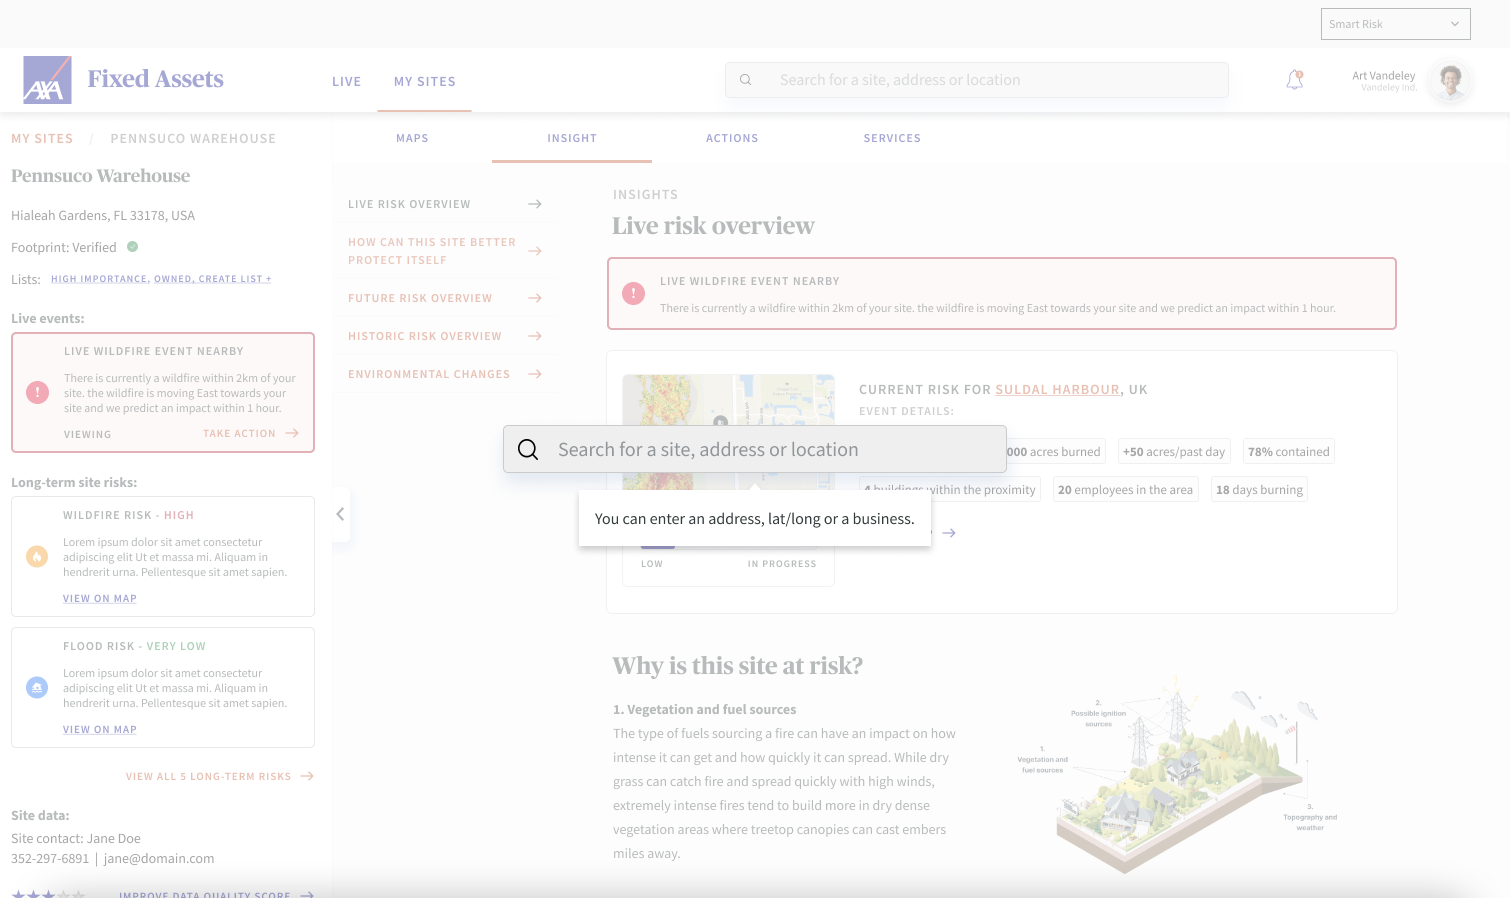1510x898 pixels.
Task: Click red alert icon in main wildfire banner
Action: 633,293
